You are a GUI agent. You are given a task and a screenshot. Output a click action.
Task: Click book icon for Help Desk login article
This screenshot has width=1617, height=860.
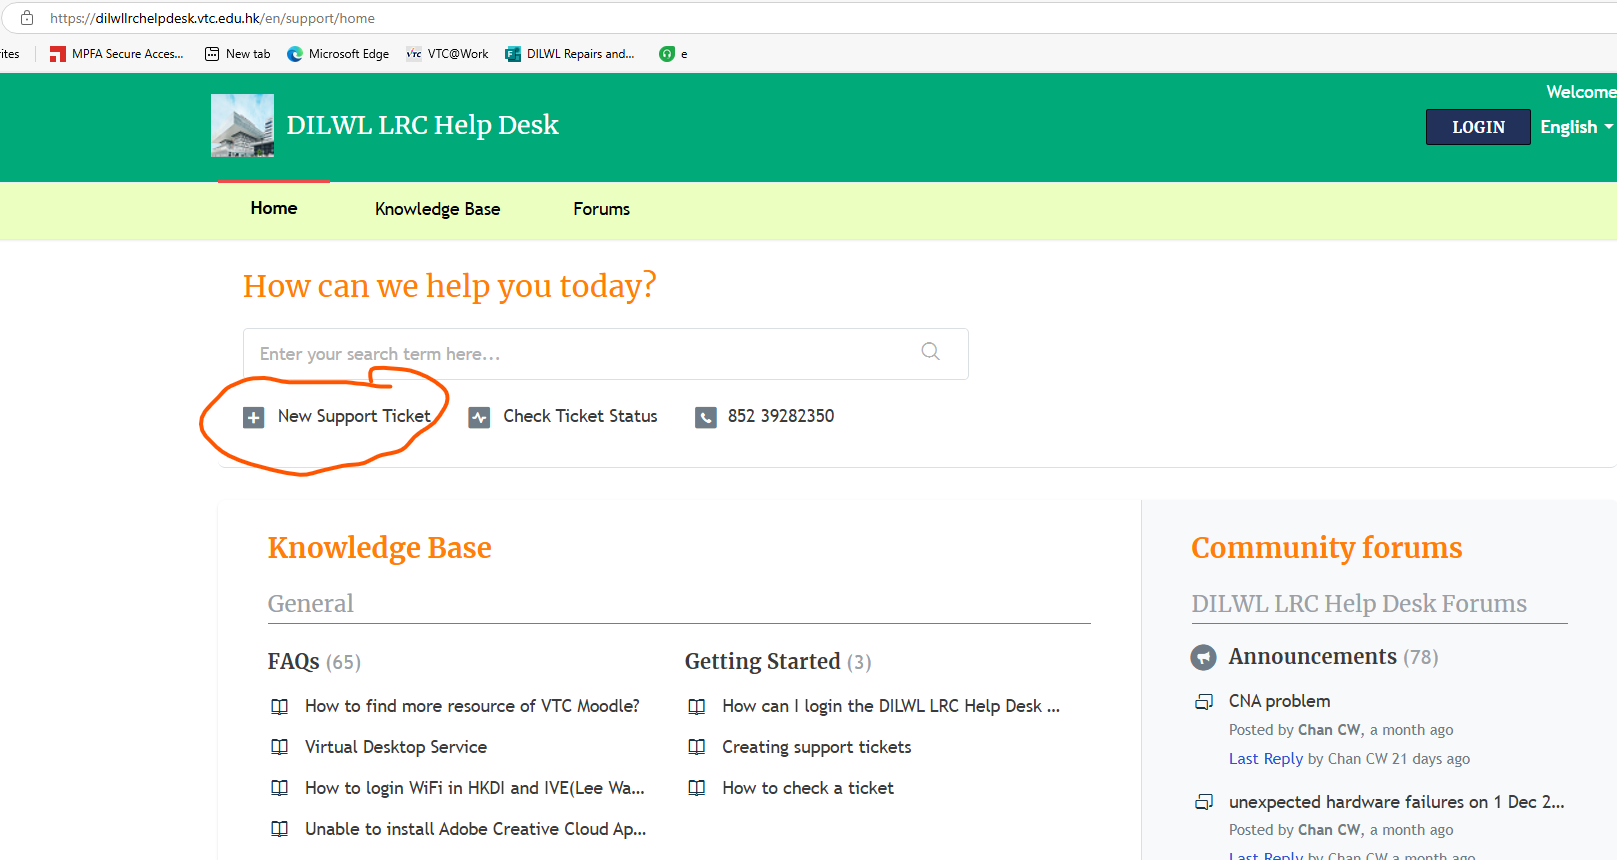click(697, 706)
